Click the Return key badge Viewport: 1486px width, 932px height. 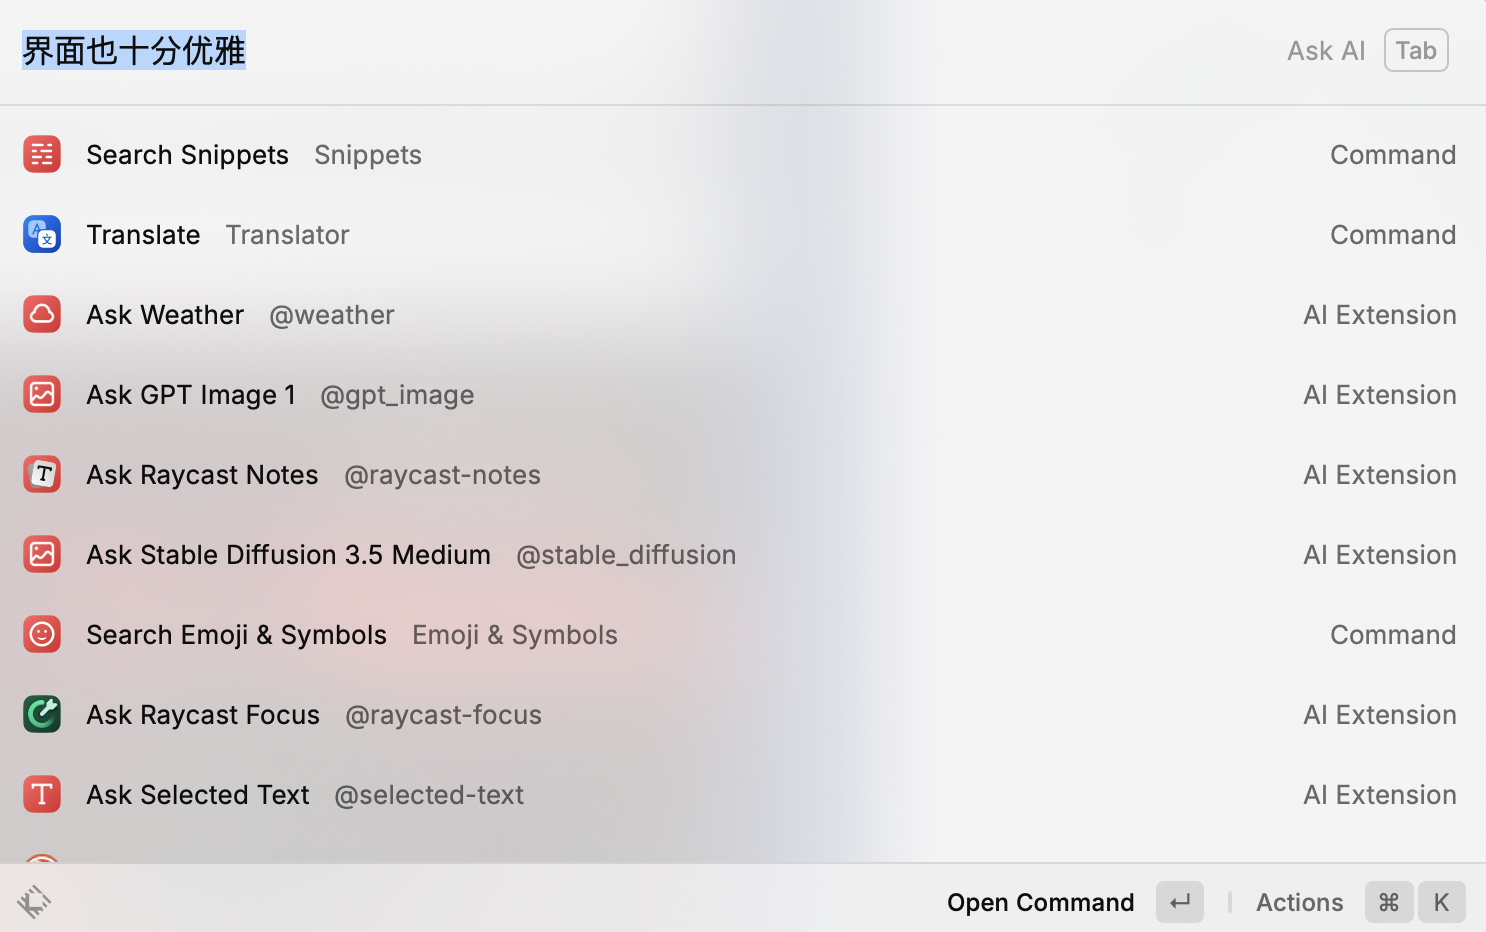tap(1180, 902)
